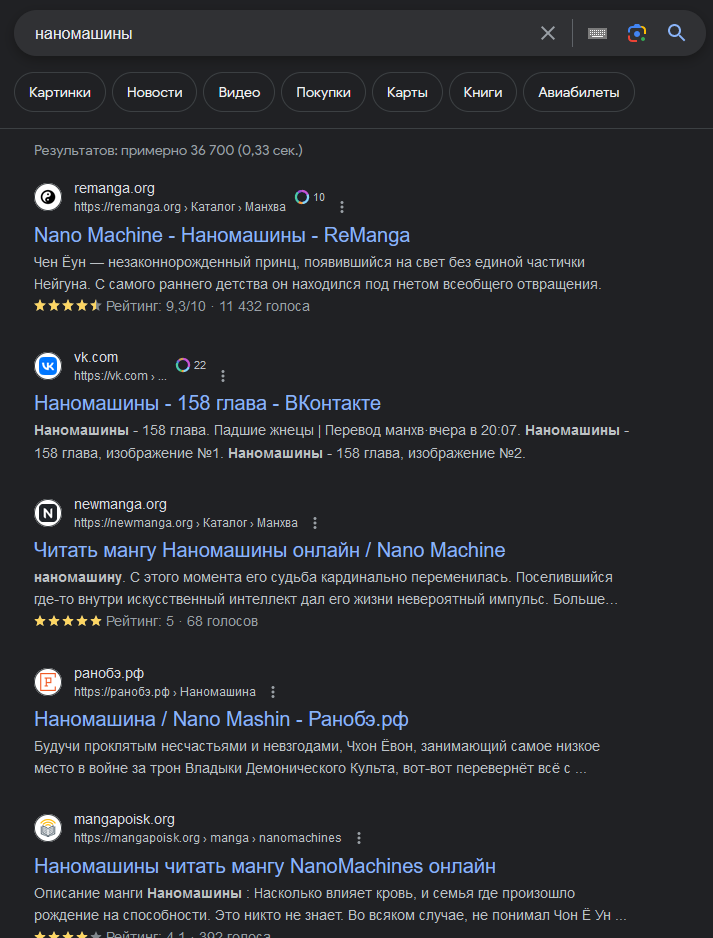Open the three-dot menu for remanga.org result

point(342,207)
